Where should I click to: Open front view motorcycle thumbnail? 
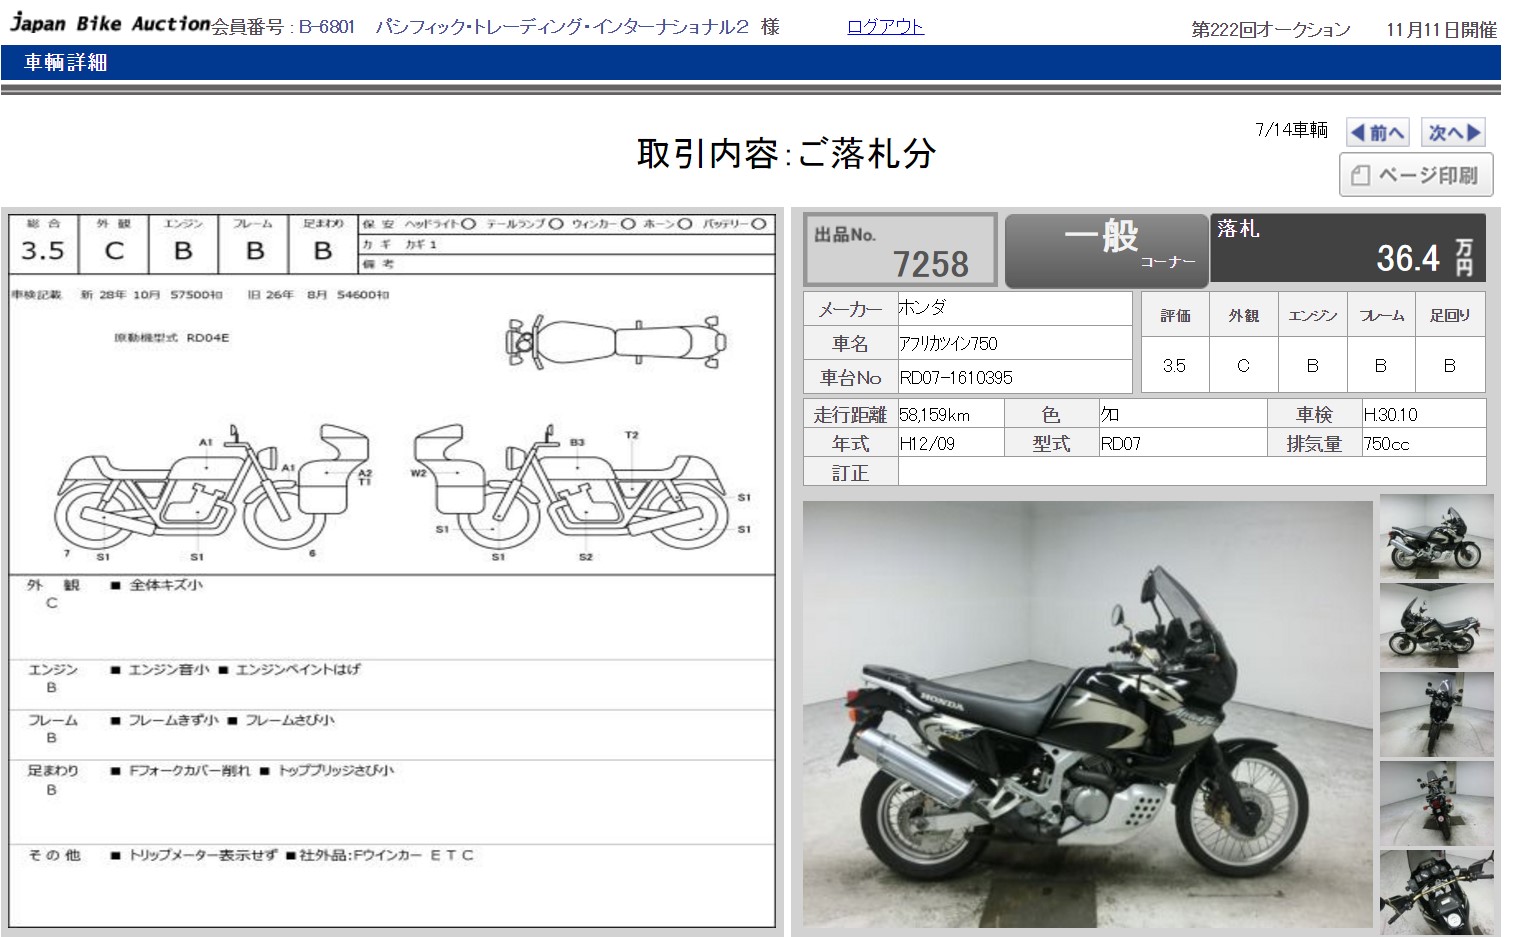[1436, 714]
